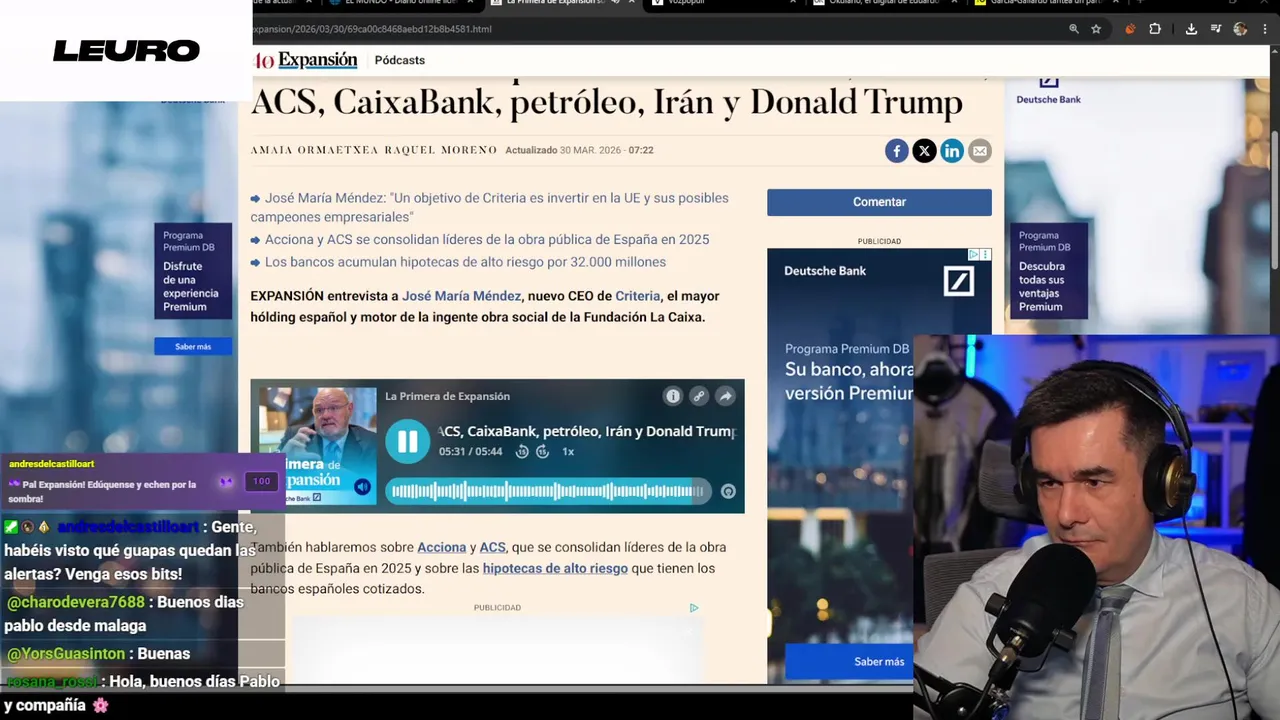Open AdChoices icon on lower publicidad banner

click(693, 608)
